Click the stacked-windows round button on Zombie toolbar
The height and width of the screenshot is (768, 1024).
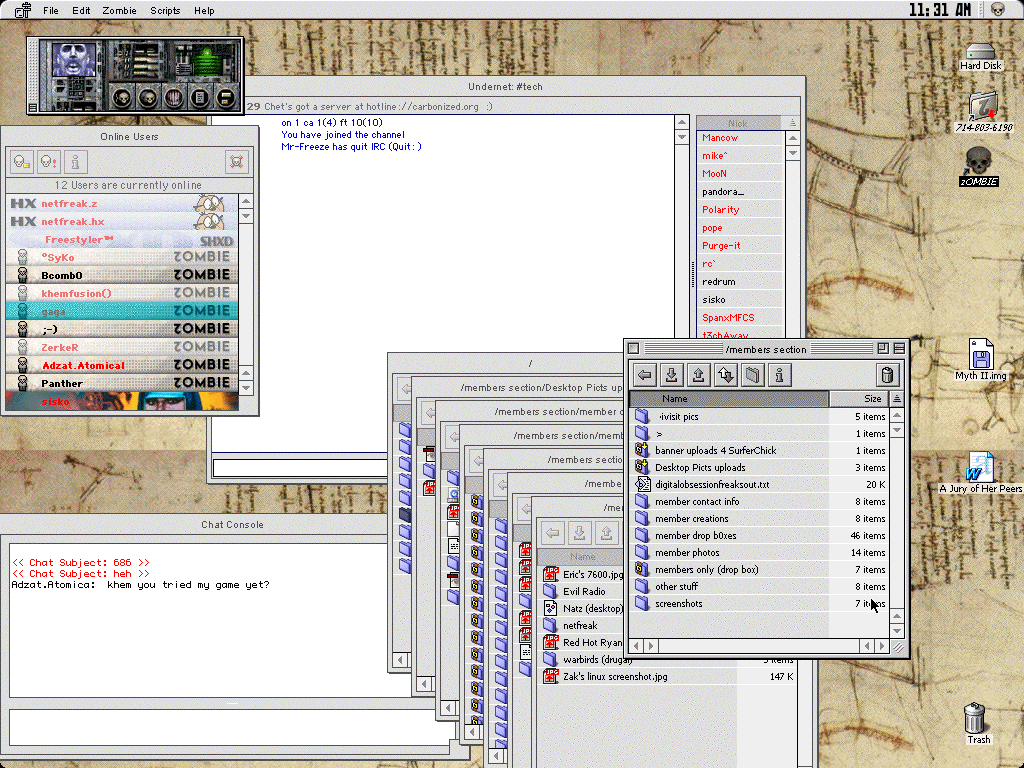pos(225,98)
